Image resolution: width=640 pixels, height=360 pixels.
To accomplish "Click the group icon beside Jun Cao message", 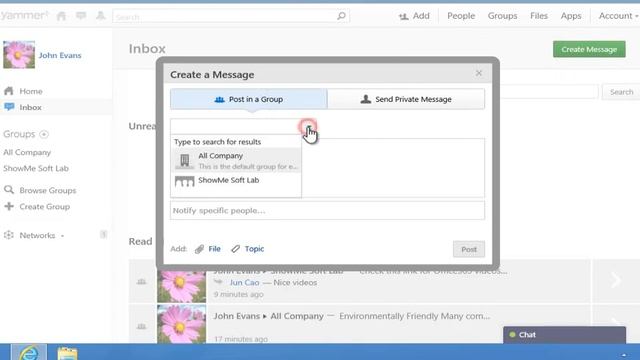I will [x=141, y=282].
